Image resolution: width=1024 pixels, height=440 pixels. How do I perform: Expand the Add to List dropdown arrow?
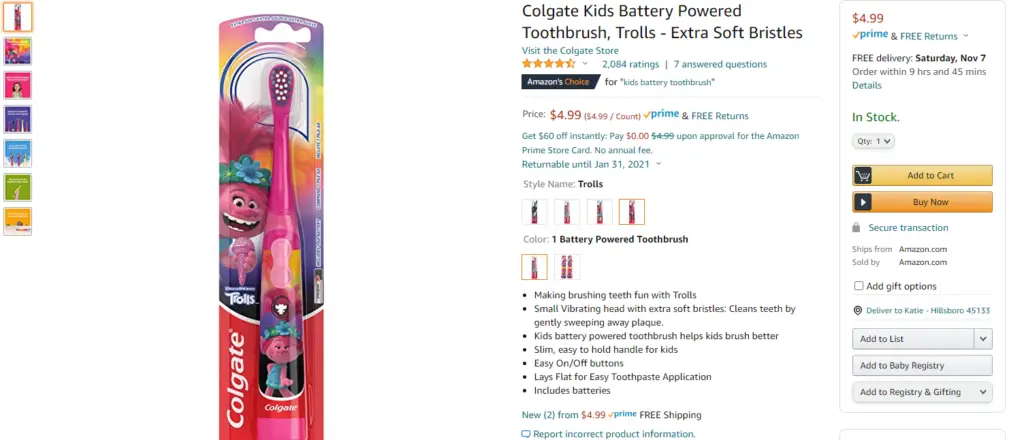(983, 339)
